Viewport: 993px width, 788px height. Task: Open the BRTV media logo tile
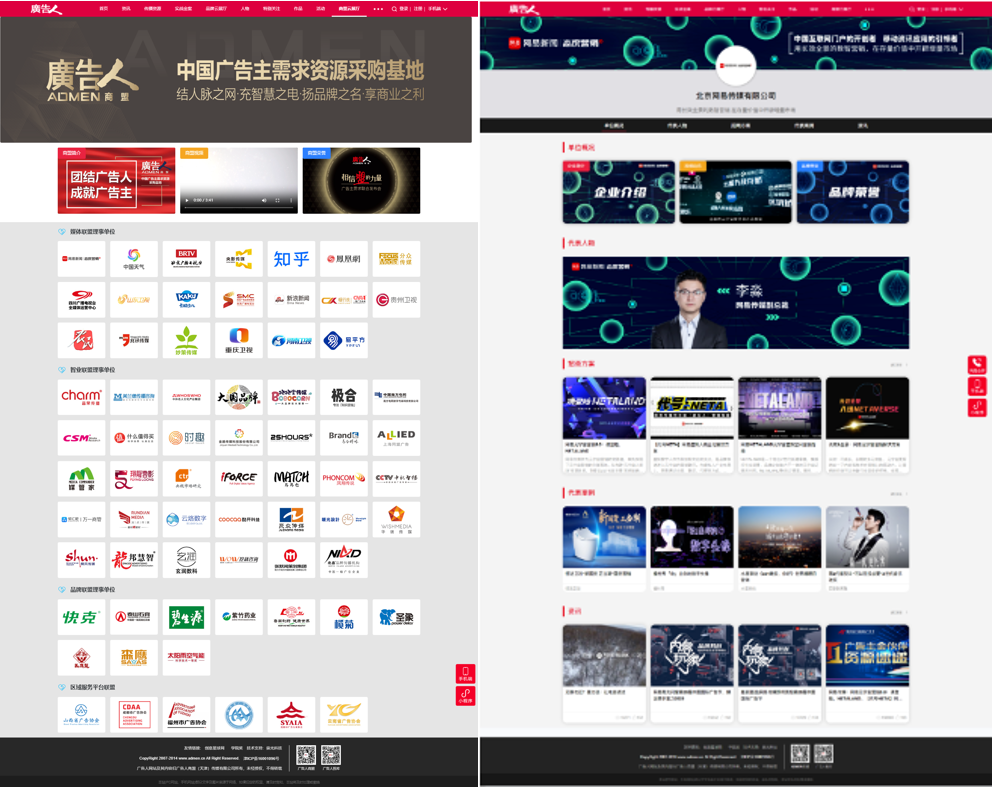(x=186, y=259)
